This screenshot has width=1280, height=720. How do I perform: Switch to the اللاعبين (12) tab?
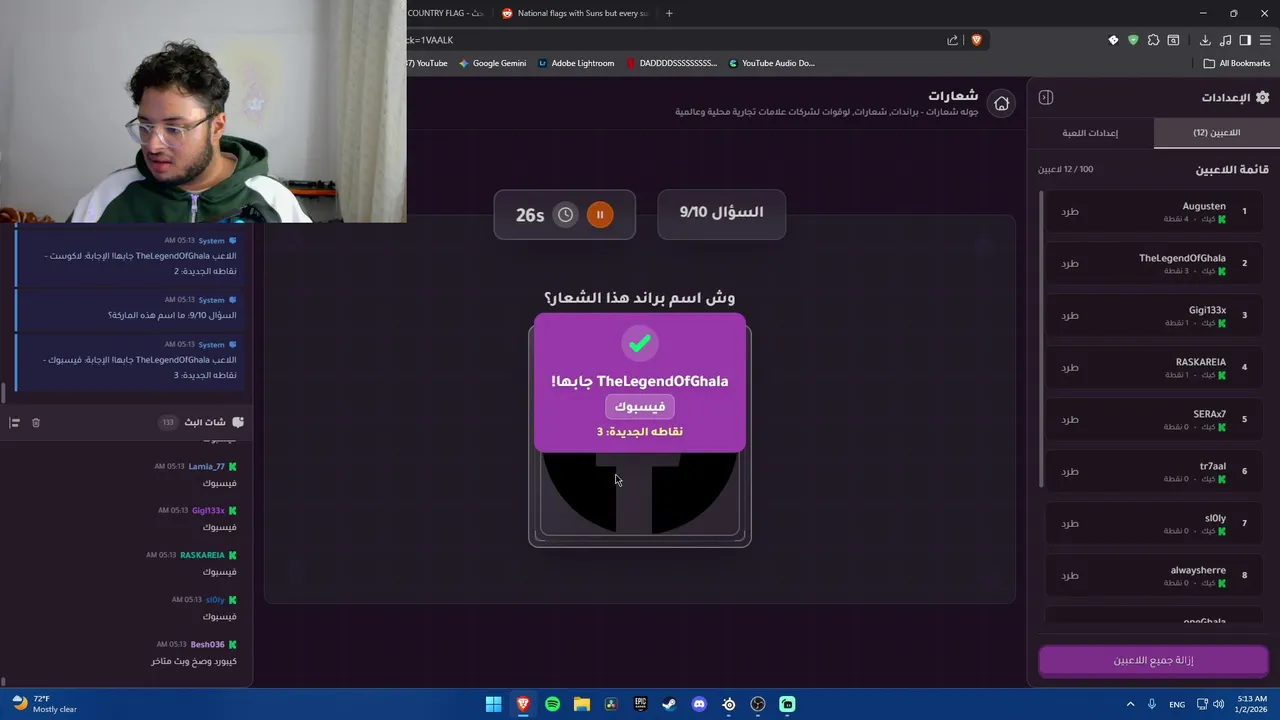click(x=1216, y=133)
